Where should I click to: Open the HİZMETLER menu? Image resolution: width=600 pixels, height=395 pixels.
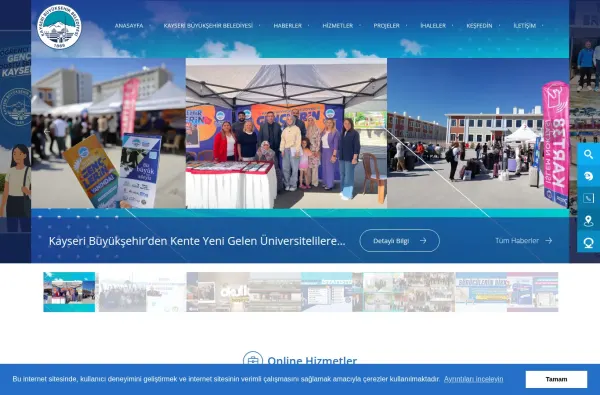[x=338, y=26]
